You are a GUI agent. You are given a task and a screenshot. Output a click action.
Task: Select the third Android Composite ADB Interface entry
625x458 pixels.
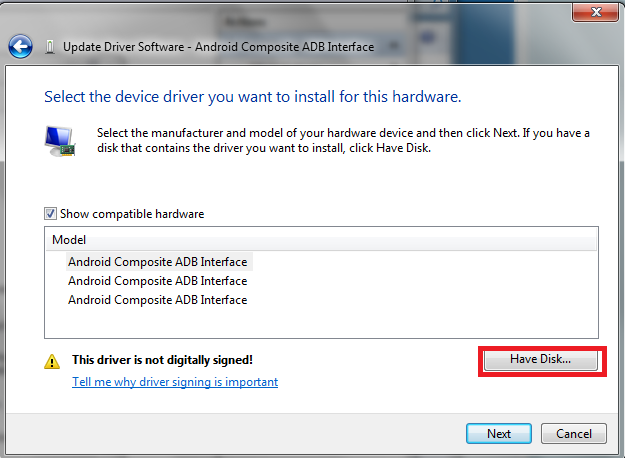(x=158, y=300)
